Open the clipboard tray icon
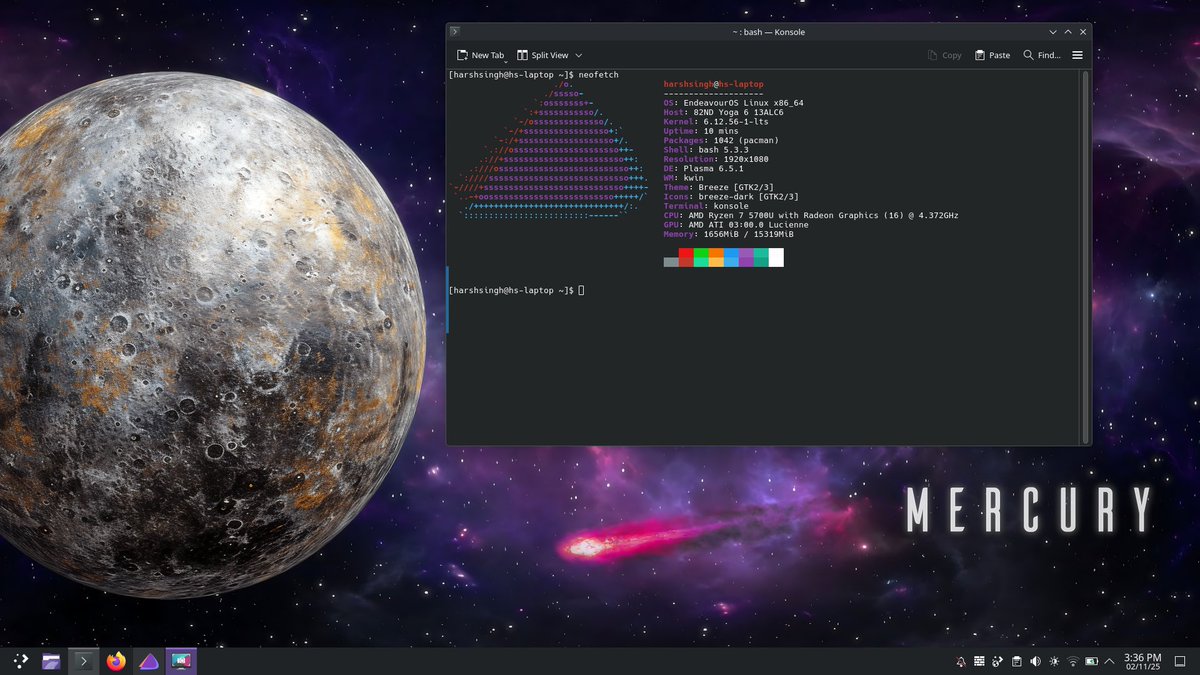 click(x=1016, y=662)
